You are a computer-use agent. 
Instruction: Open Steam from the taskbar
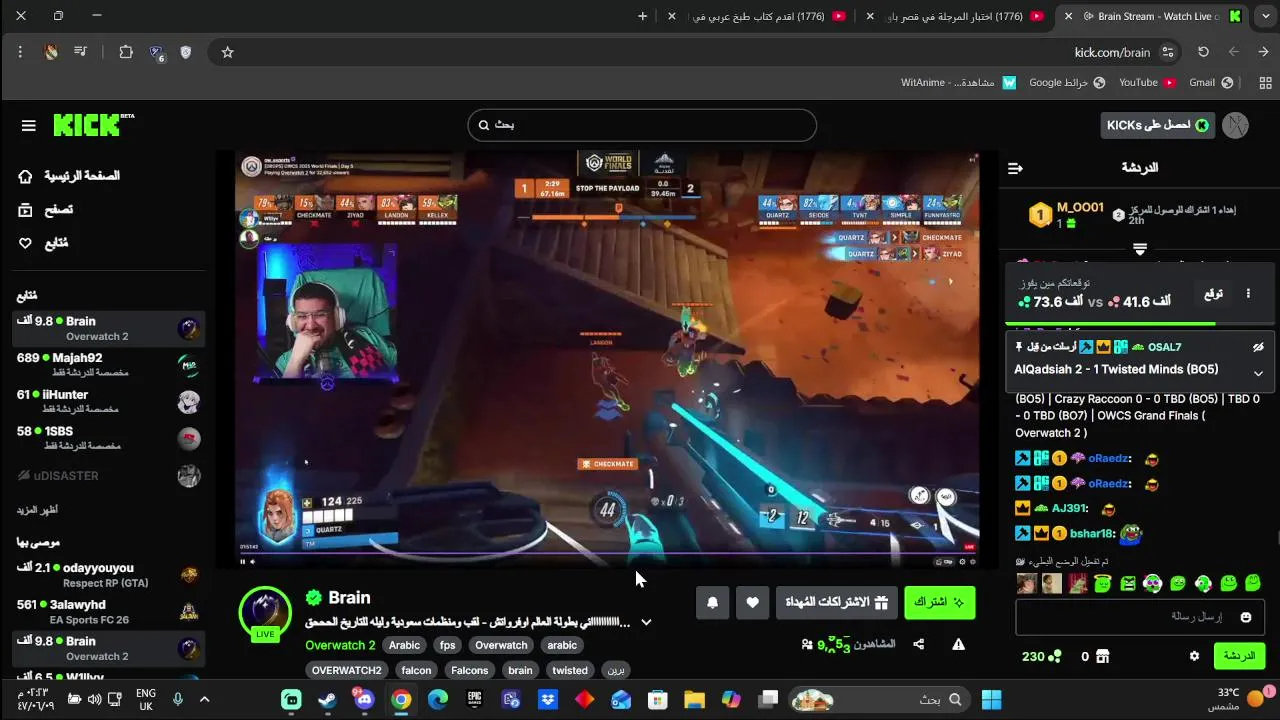327,699
